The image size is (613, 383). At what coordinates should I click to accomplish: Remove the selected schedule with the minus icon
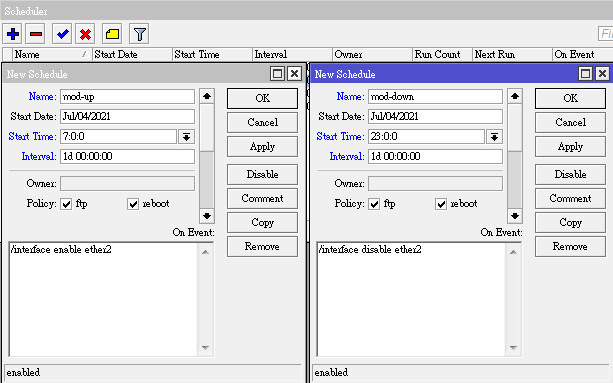click(x=36, y=34)
